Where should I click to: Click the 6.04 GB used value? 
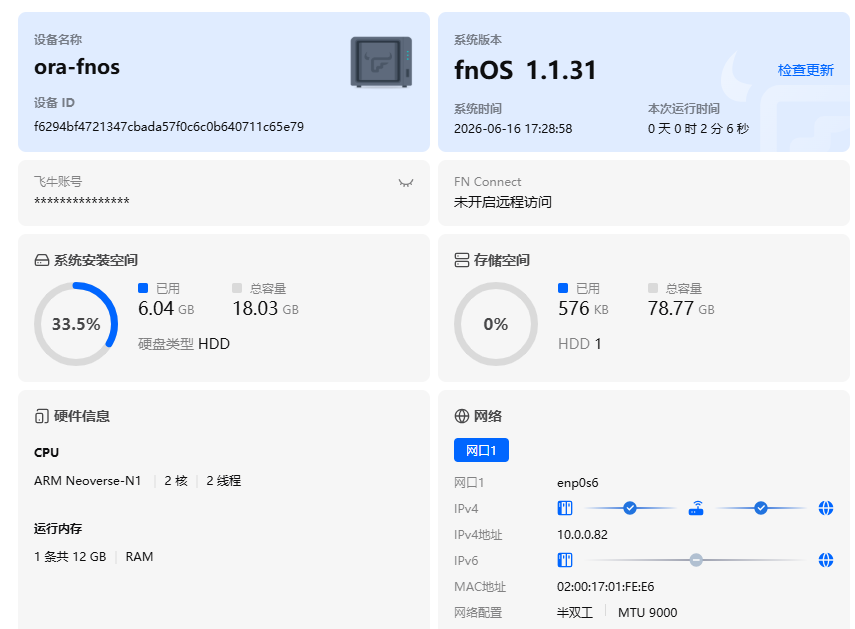(x=166, y=309)
